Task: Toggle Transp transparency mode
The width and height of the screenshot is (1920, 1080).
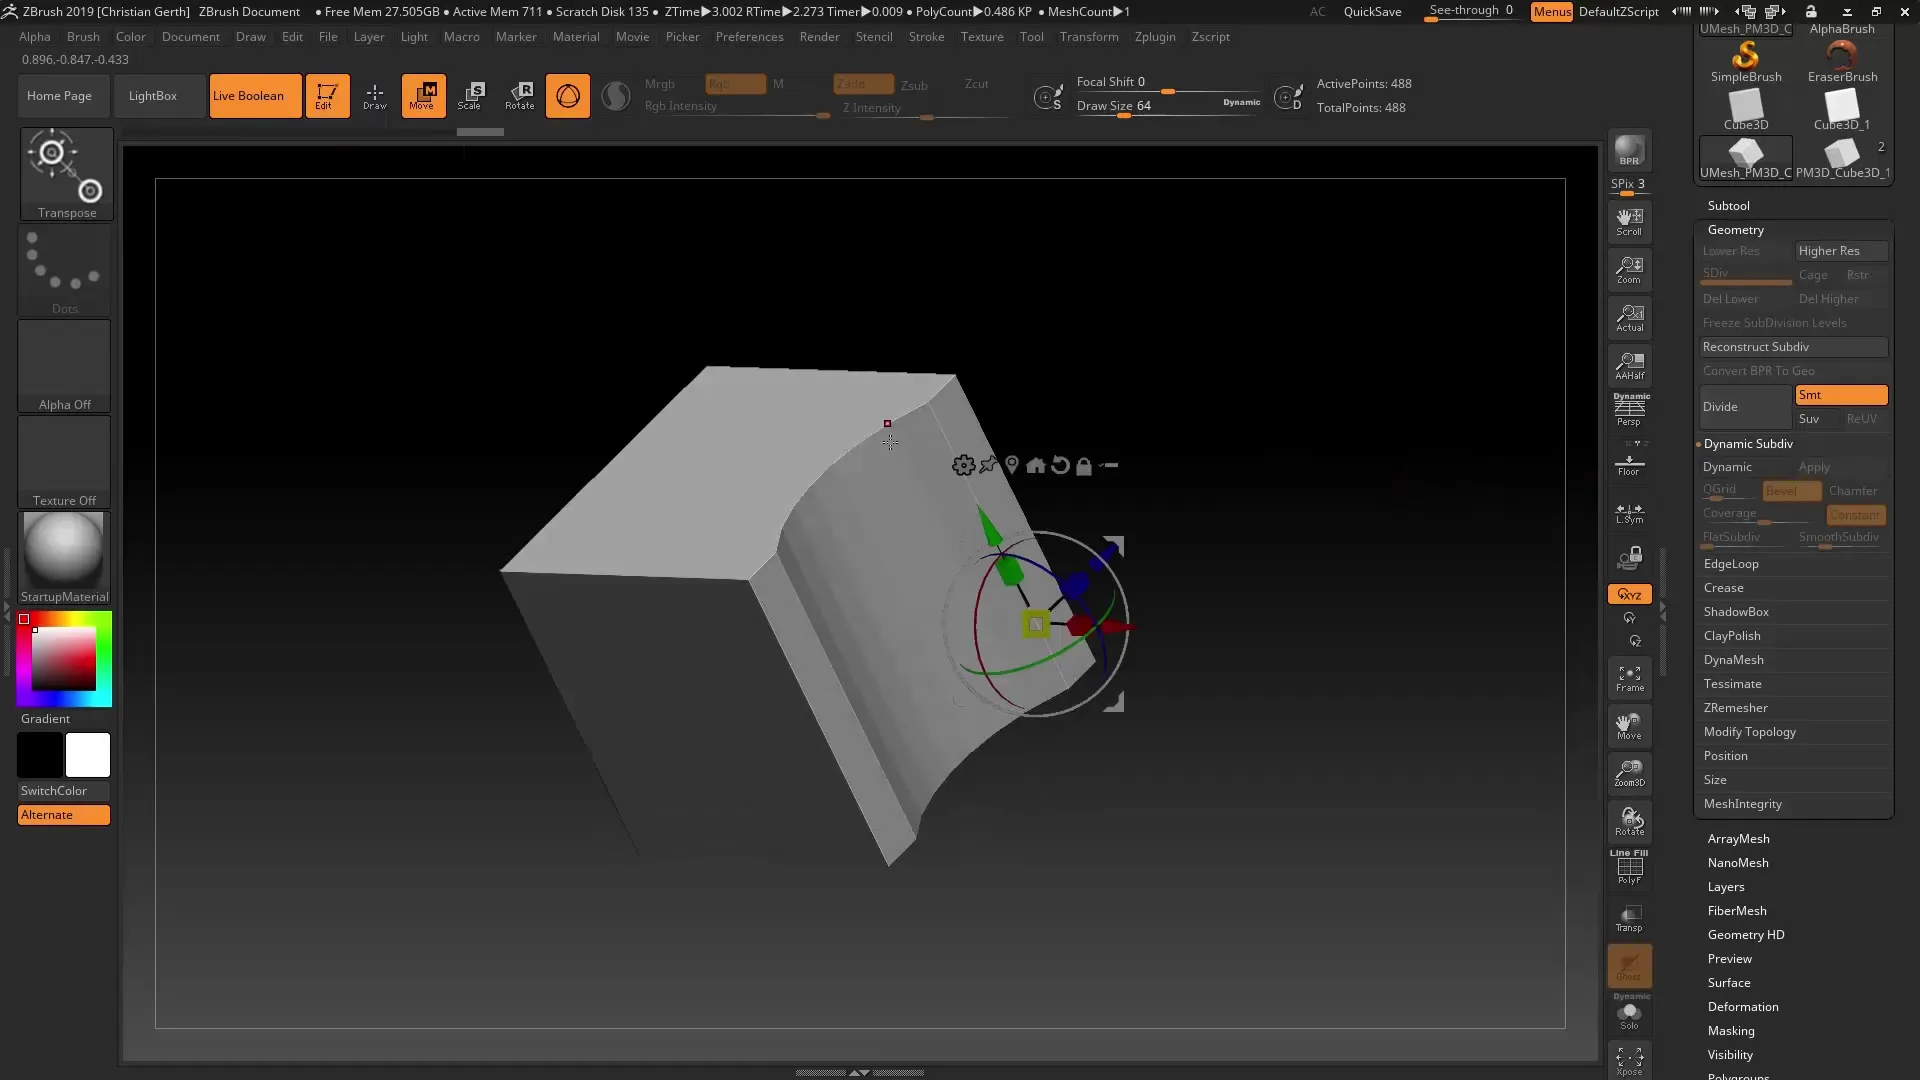Action: click(1629, 918)
